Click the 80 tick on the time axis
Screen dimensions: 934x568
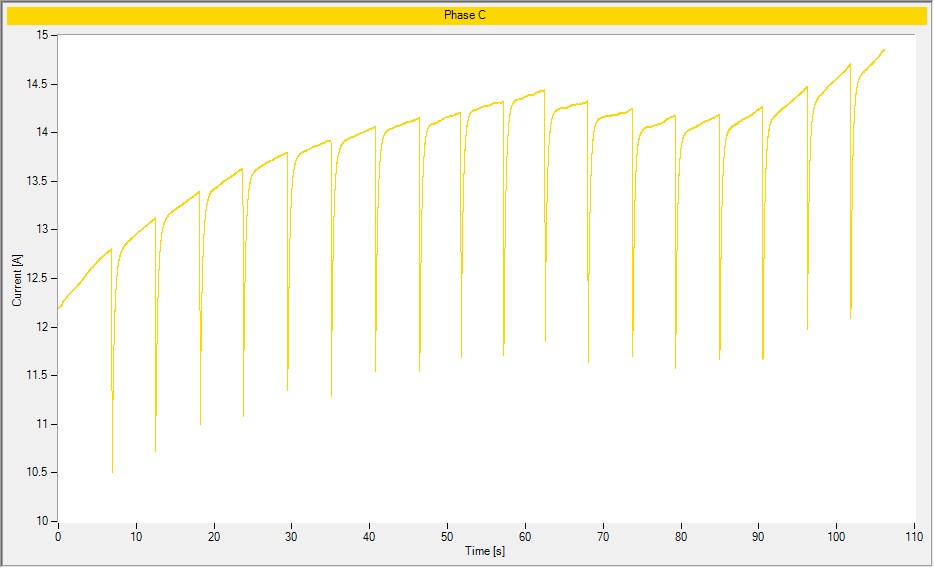point(681,537)
